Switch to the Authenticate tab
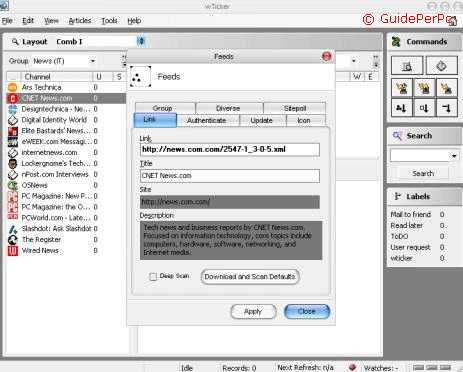This screenshot has height=372, width=463. click(207, 120)
